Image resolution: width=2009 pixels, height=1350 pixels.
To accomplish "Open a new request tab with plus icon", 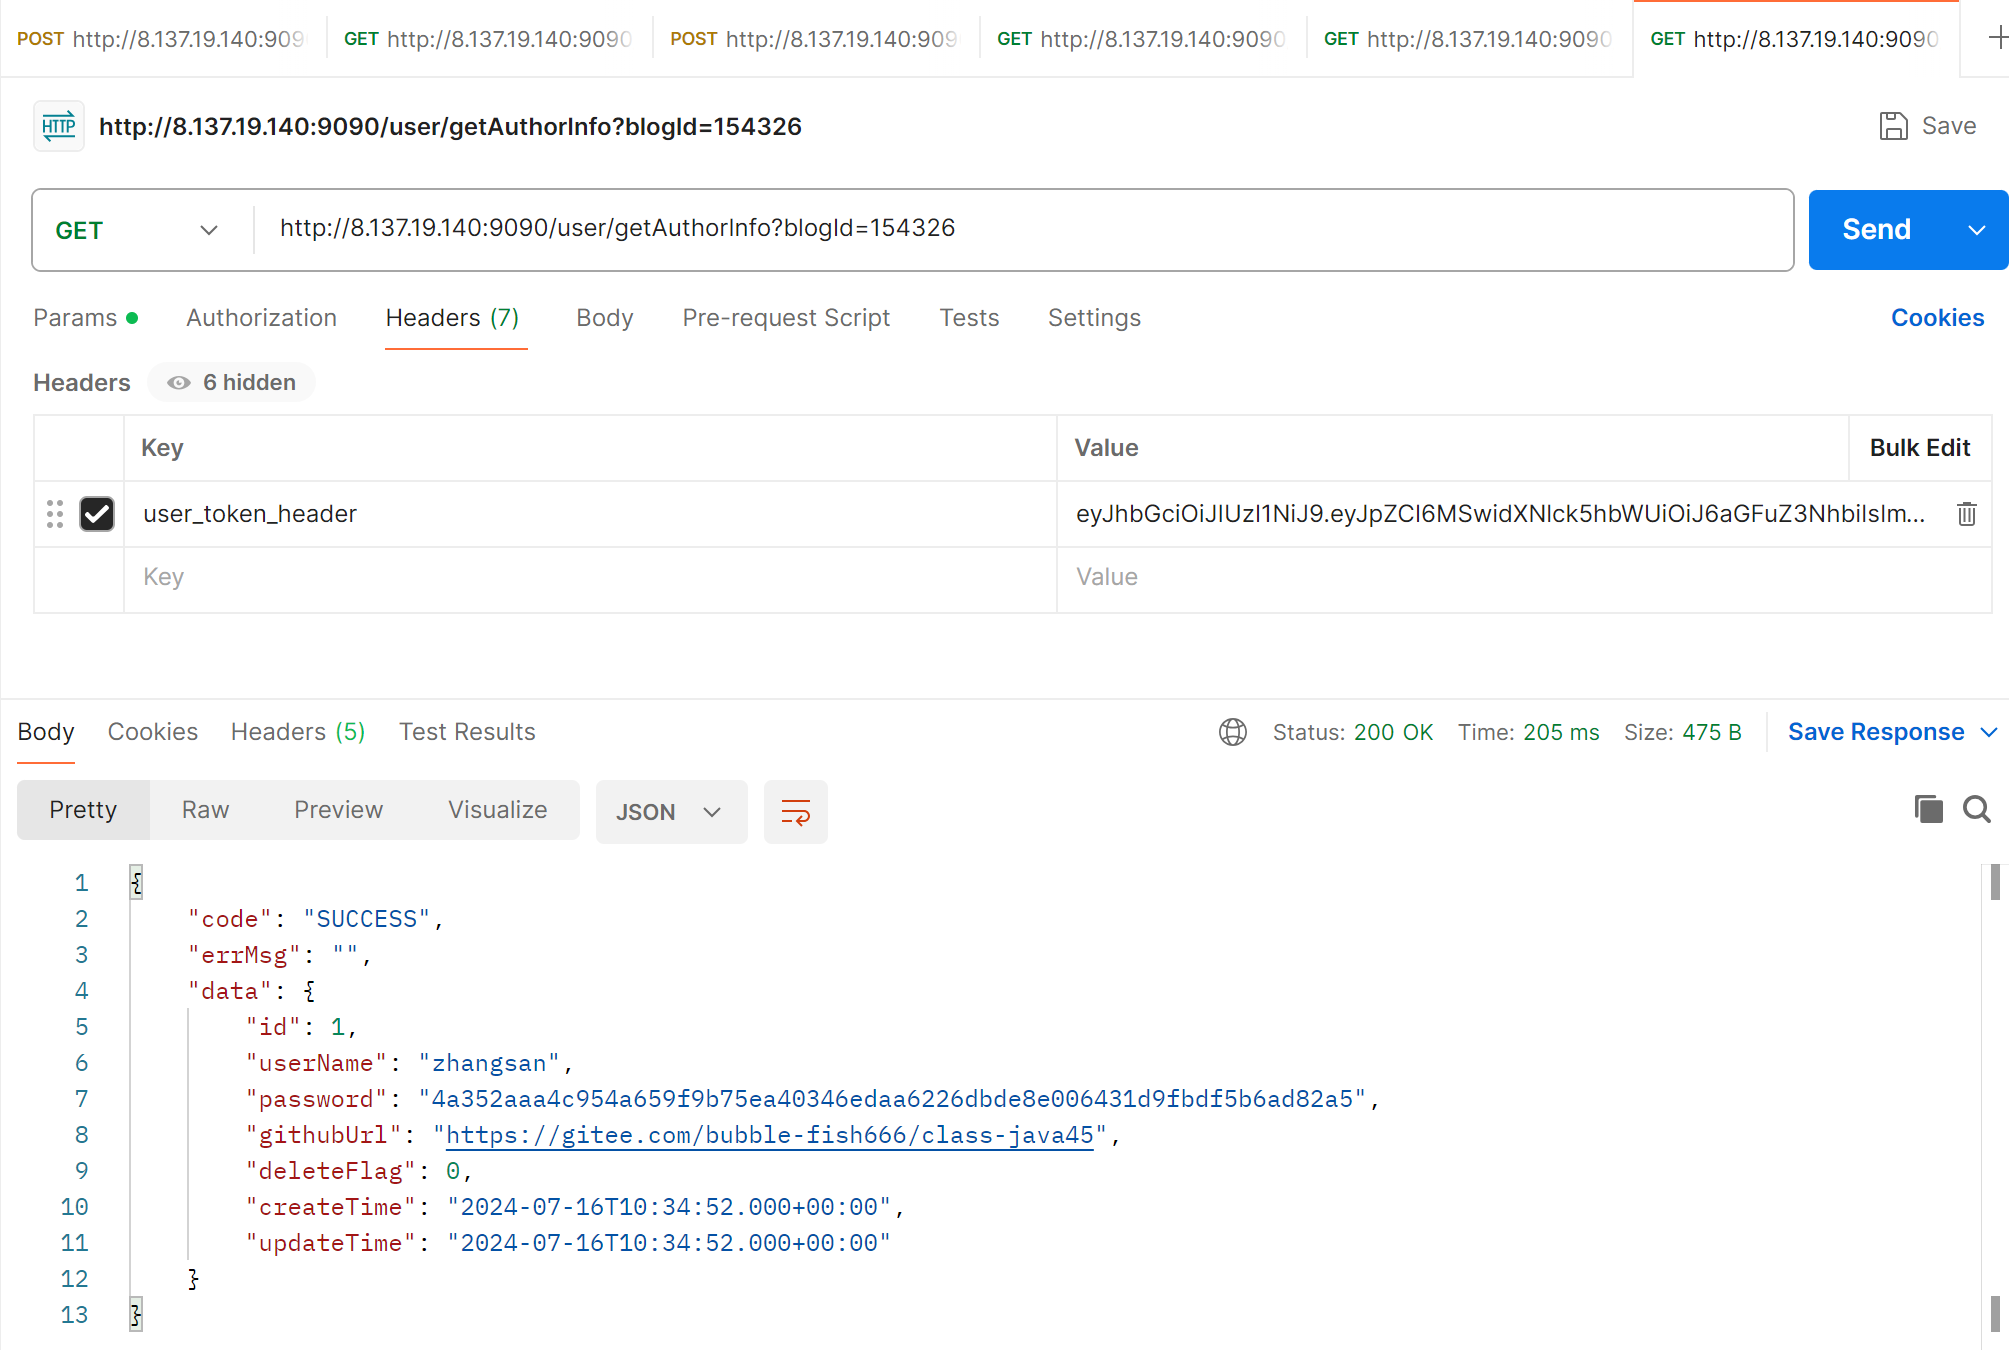I will tap(1997, 38).
